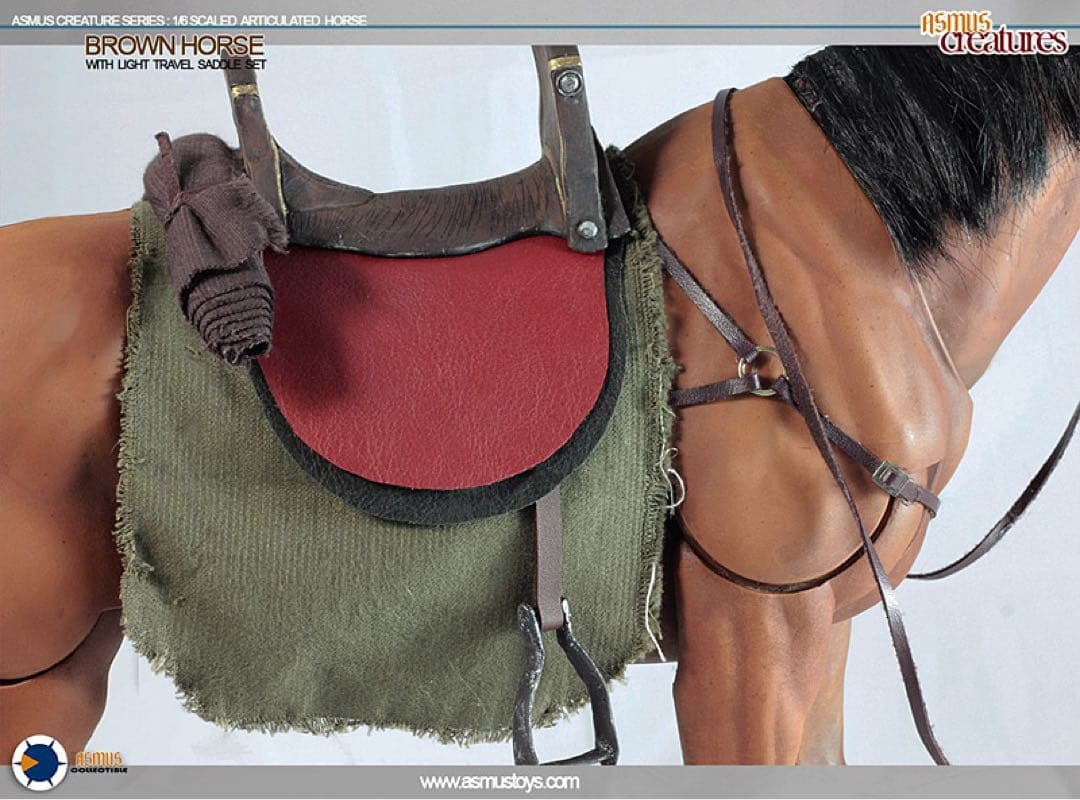1080x800 pixels.
Task: Click the BROWN HORSE title text
Action: point(174,45)
